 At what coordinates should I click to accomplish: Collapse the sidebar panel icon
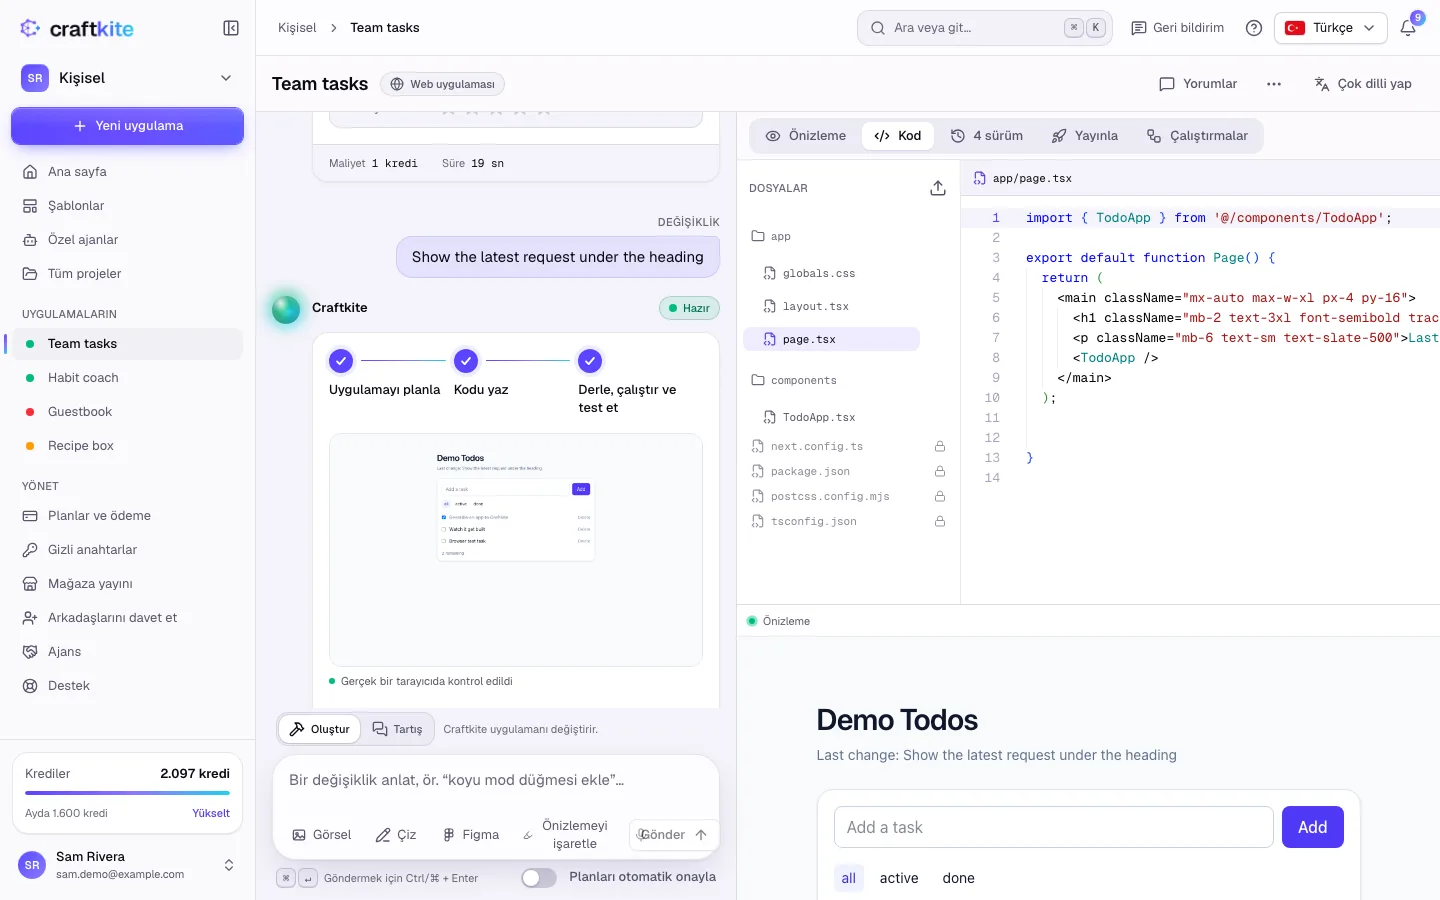[231, 28]
